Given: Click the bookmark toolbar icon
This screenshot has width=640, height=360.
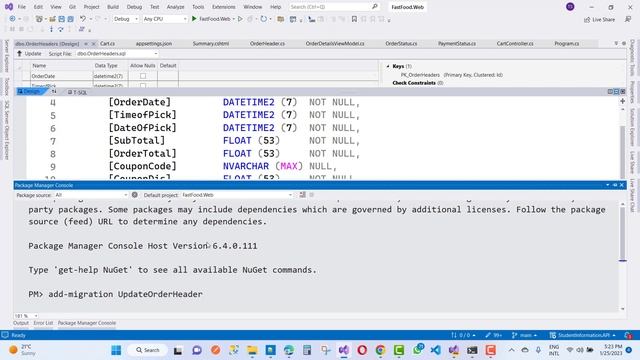Looking at the screenshot, I should [354, 19].
